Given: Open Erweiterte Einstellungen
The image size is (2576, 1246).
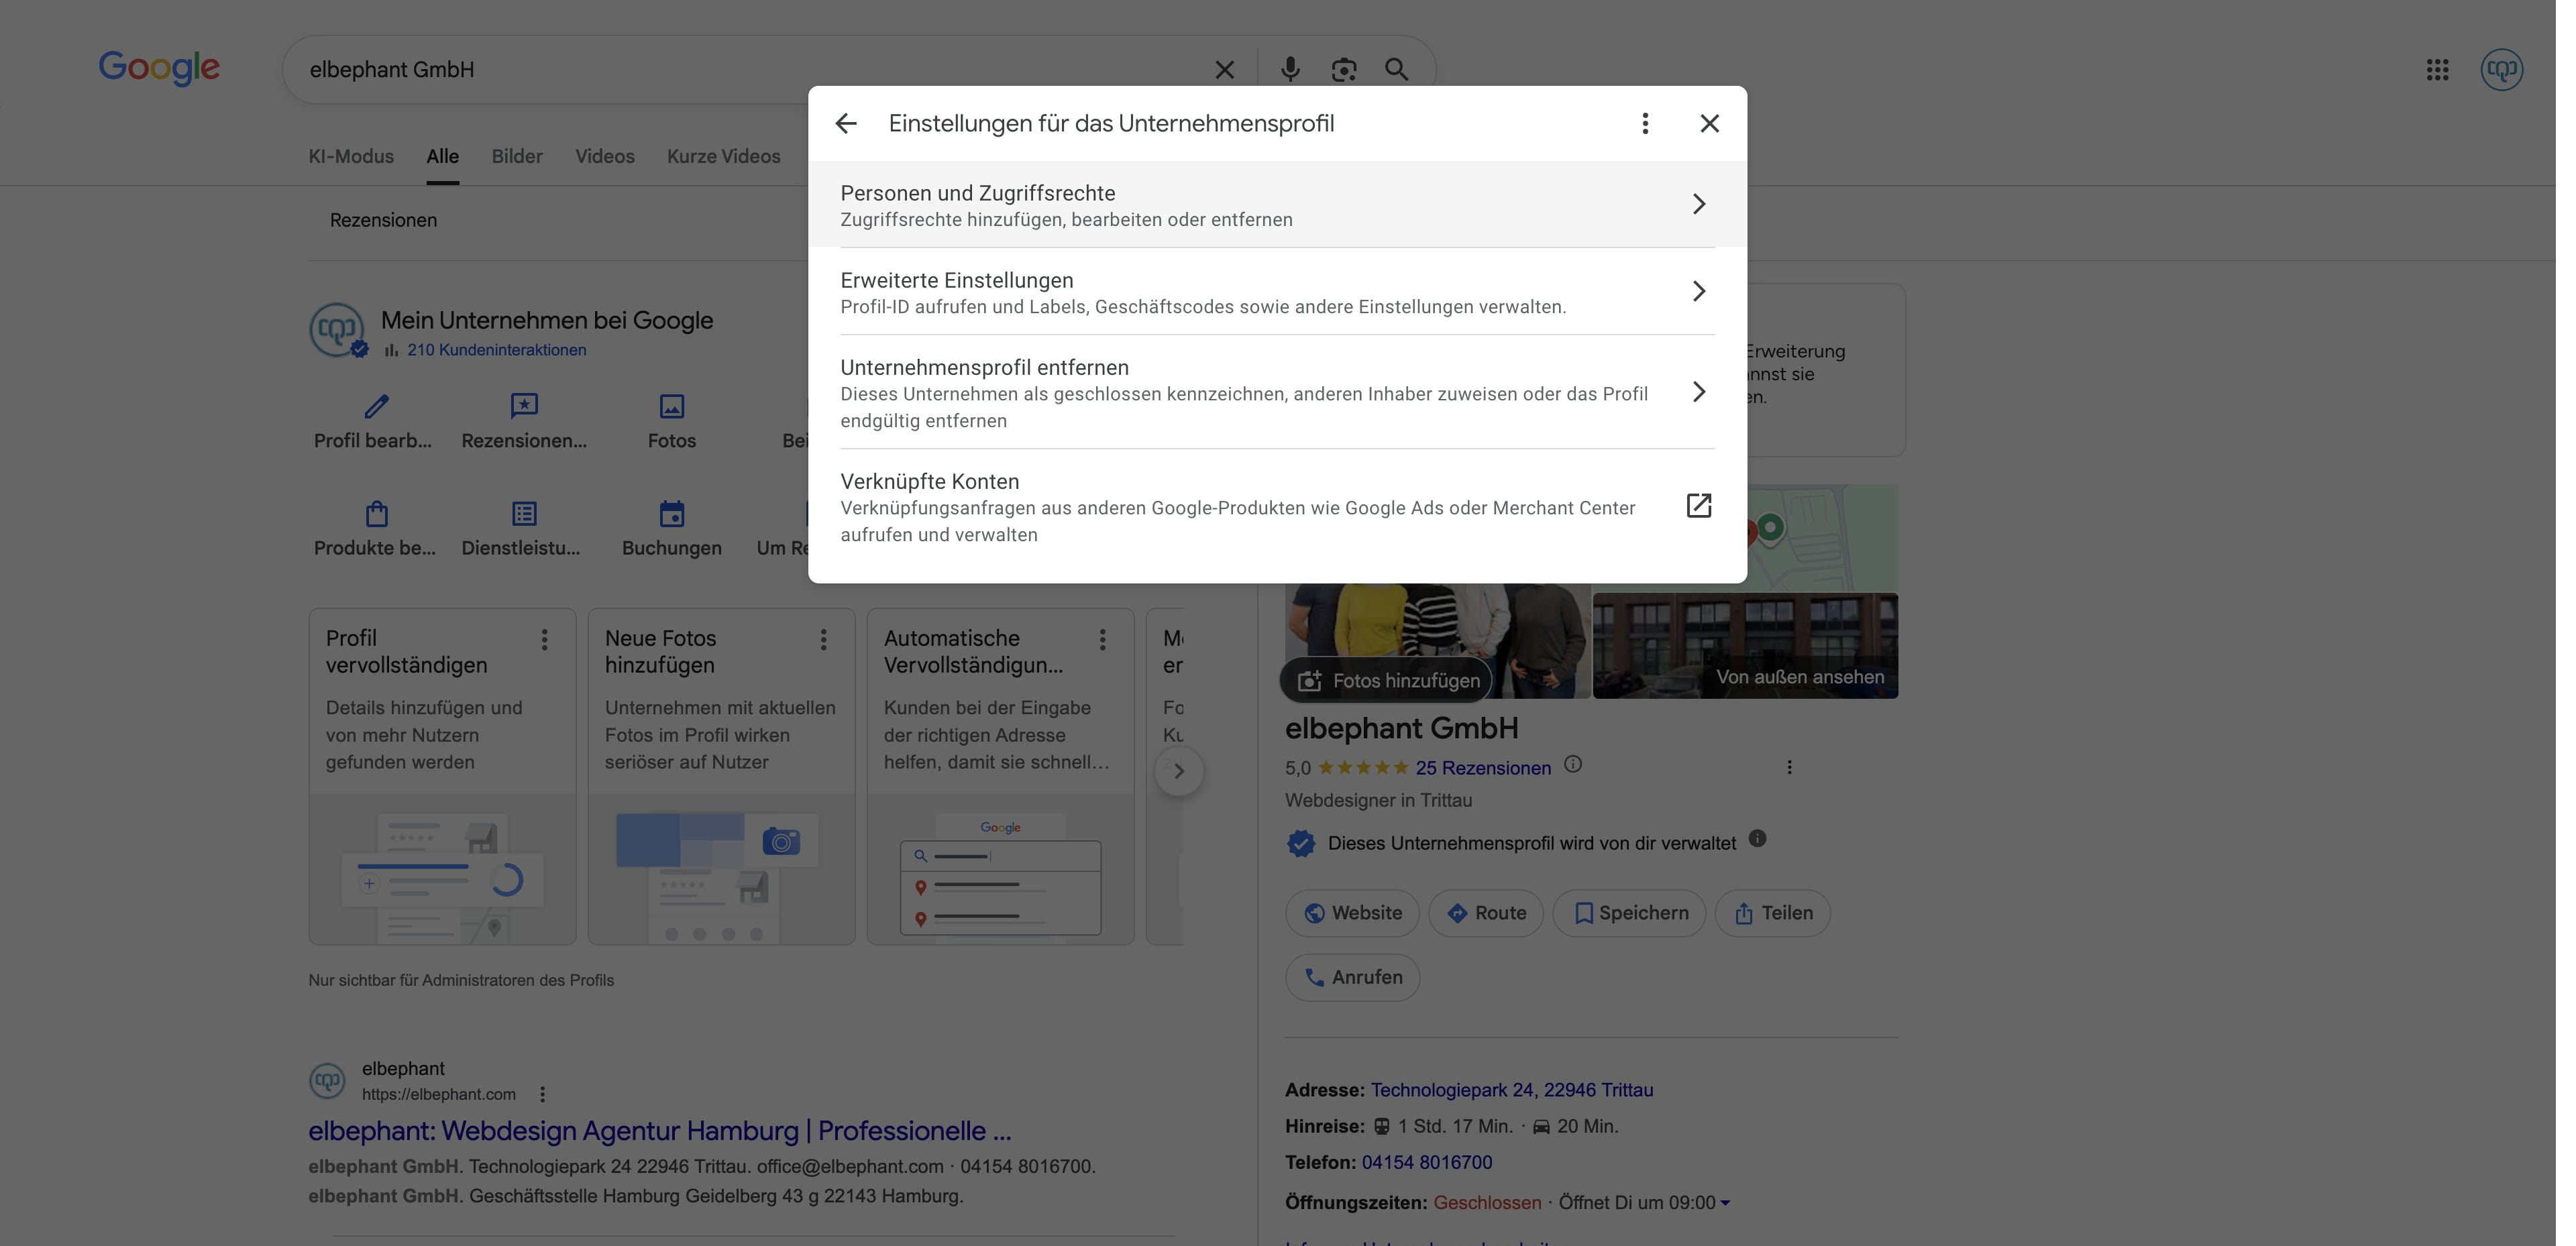Looking at the screenshot, I should click(x=1277, y=292).
